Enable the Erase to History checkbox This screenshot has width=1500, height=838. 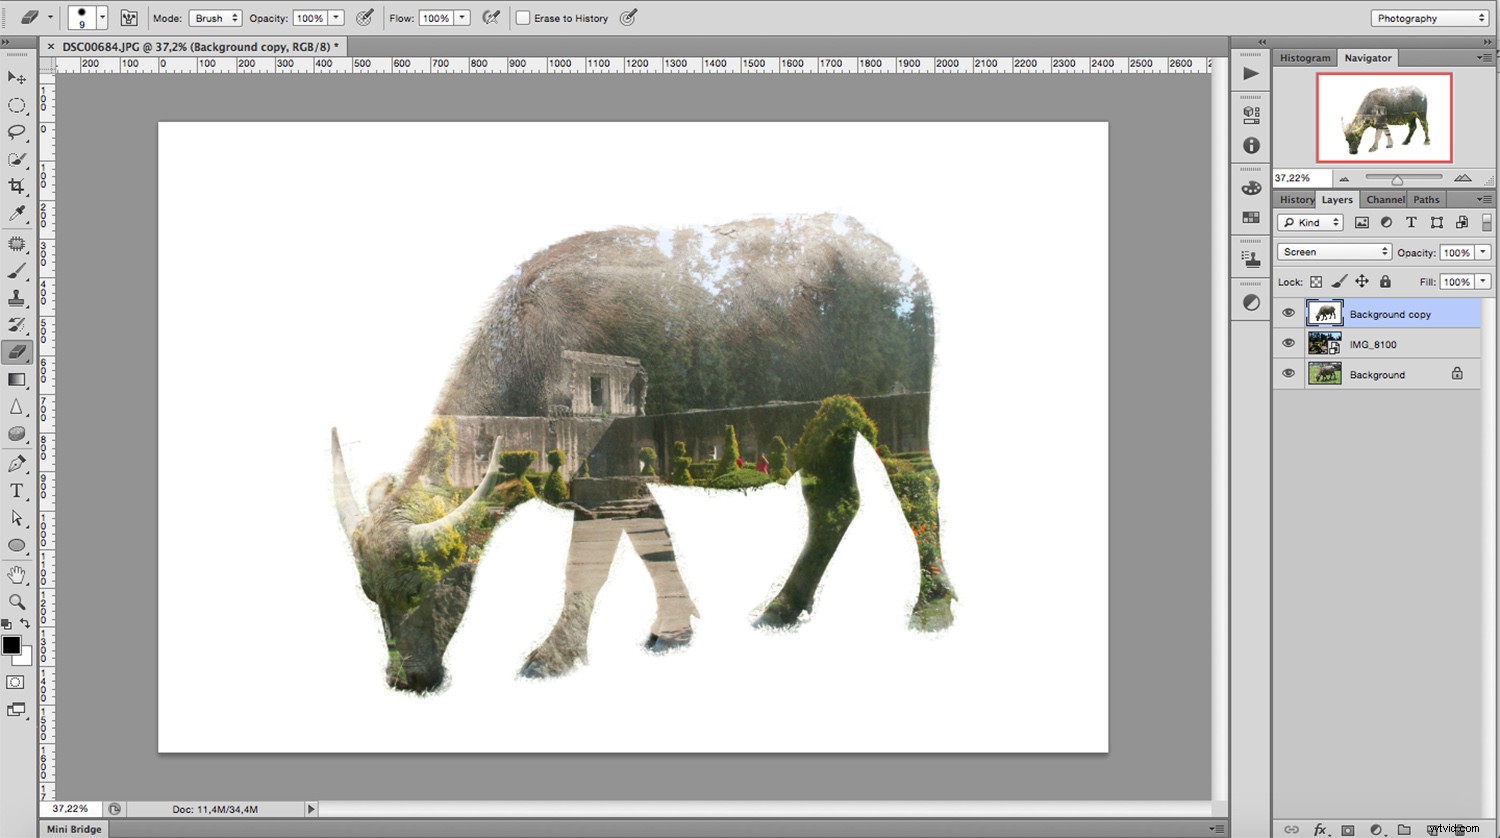522,17
